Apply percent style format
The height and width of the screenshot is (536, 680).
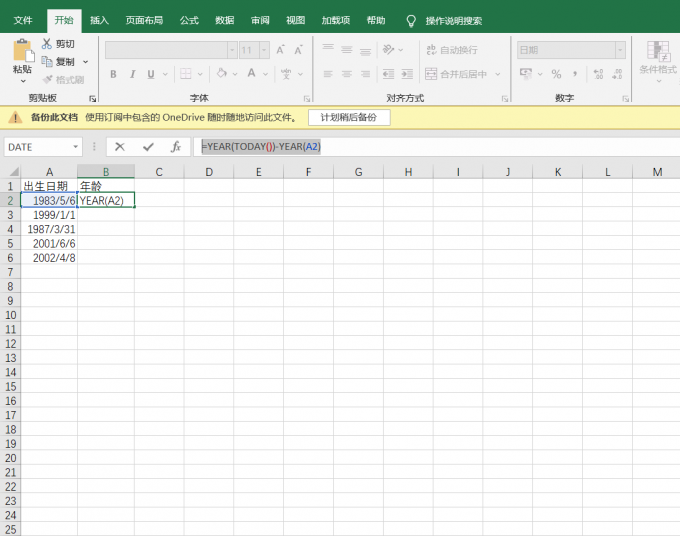(x=556, y=74)
